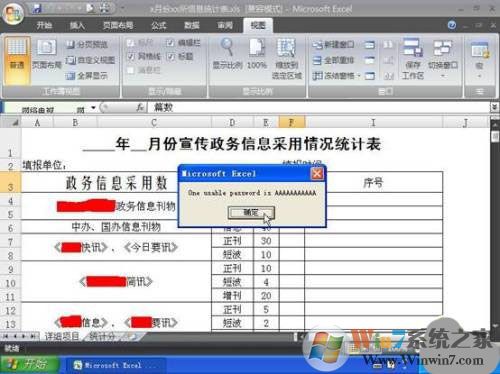Viewport: 500px width, 374px height.
Task: Close the Microsoft Excel message dialog
Action: click(317, 174)
